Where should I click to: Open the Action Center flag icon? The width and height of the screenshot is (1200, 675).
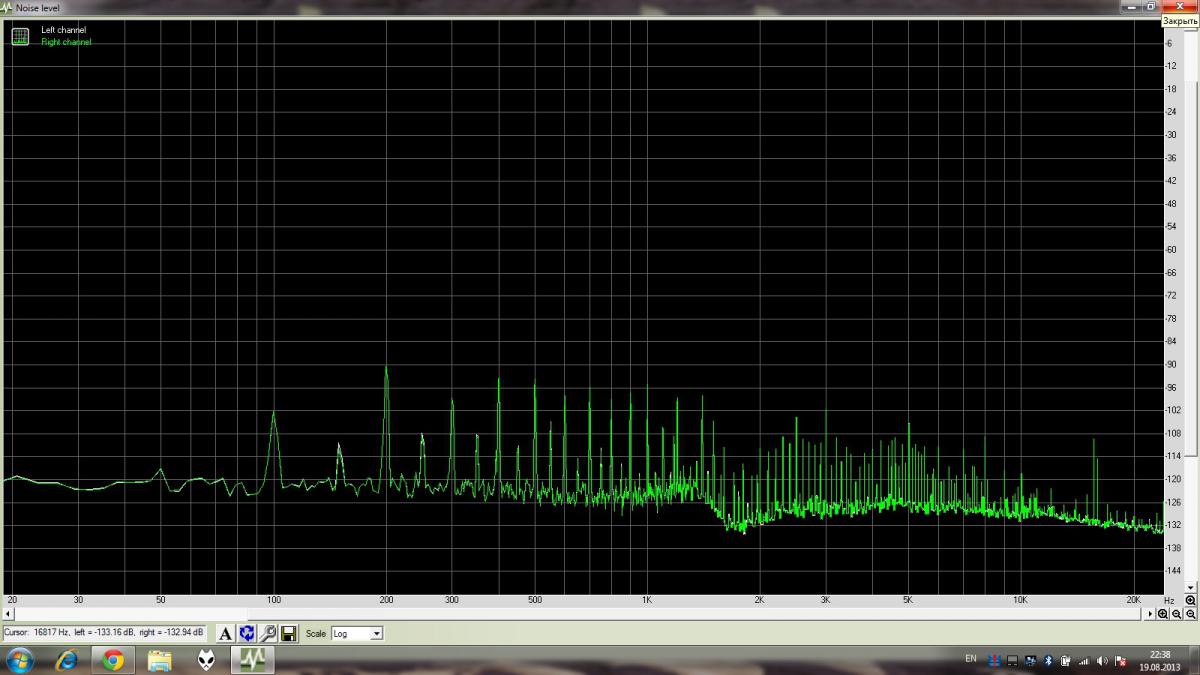pyautogui.click(x=1120, y=660)
